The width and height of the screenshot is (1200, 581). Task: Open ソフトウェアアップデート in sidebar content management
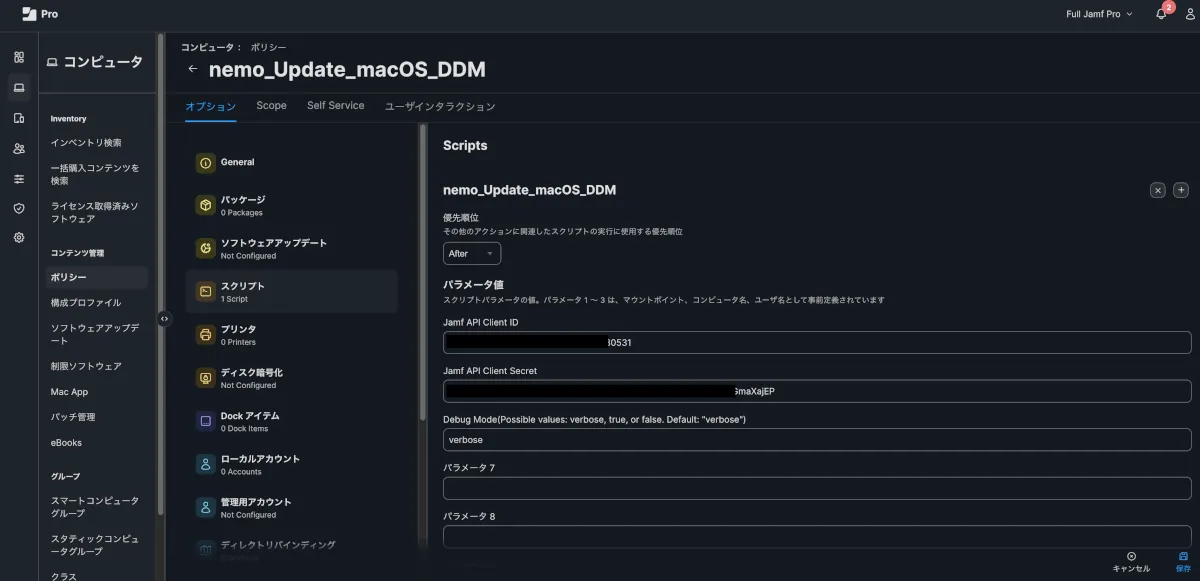(95, 334)
